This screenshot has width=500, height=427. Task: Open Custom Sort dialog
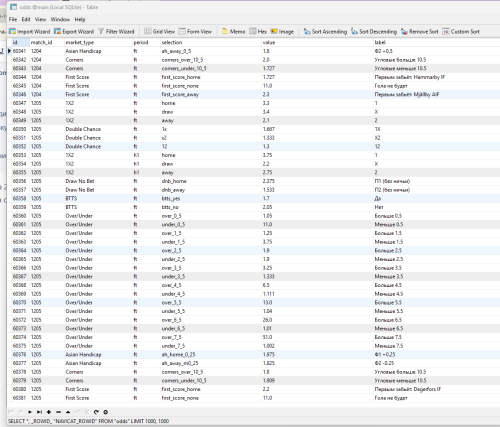coord(461,32)
